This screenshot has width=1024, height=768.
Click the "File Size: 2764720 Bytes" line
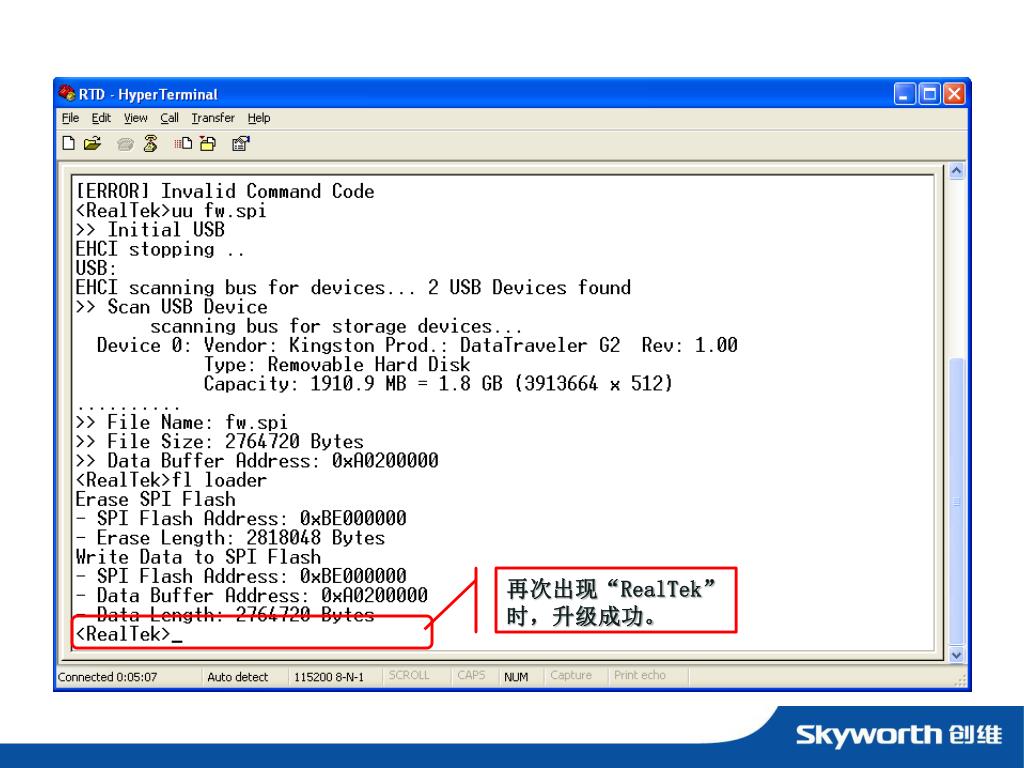point(219,441)
